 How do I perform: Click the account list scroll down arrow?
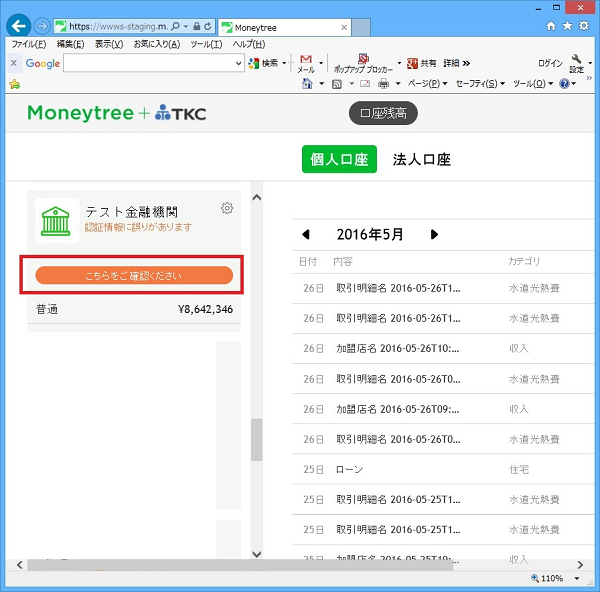tap(257, 554)
